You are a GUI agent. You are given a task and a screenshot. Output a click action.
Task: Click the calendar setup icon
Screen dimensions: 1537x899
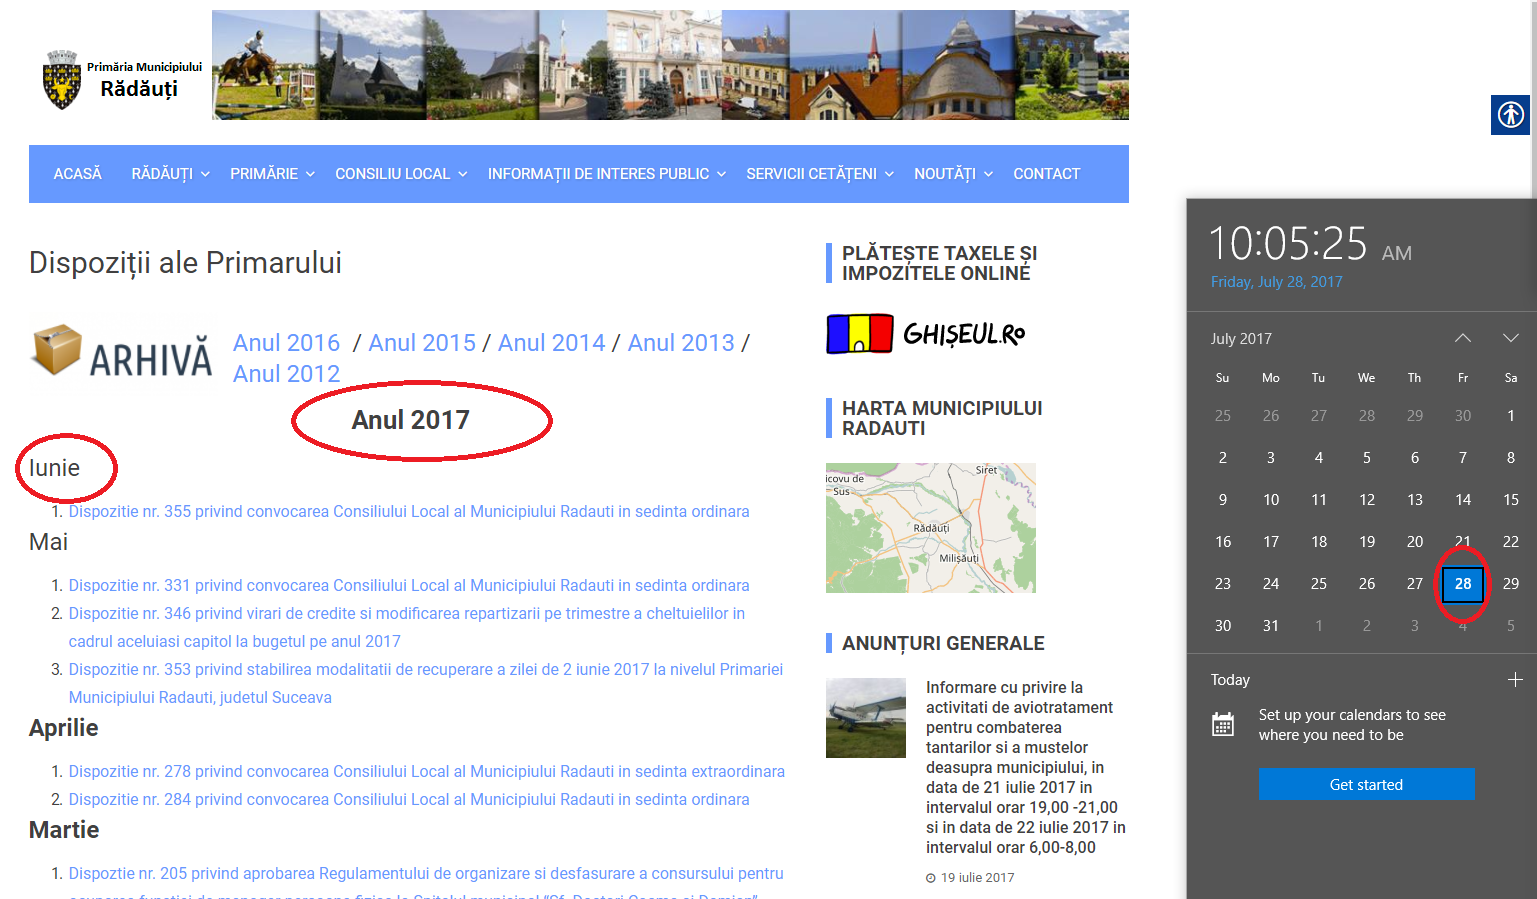point(1223,725)
